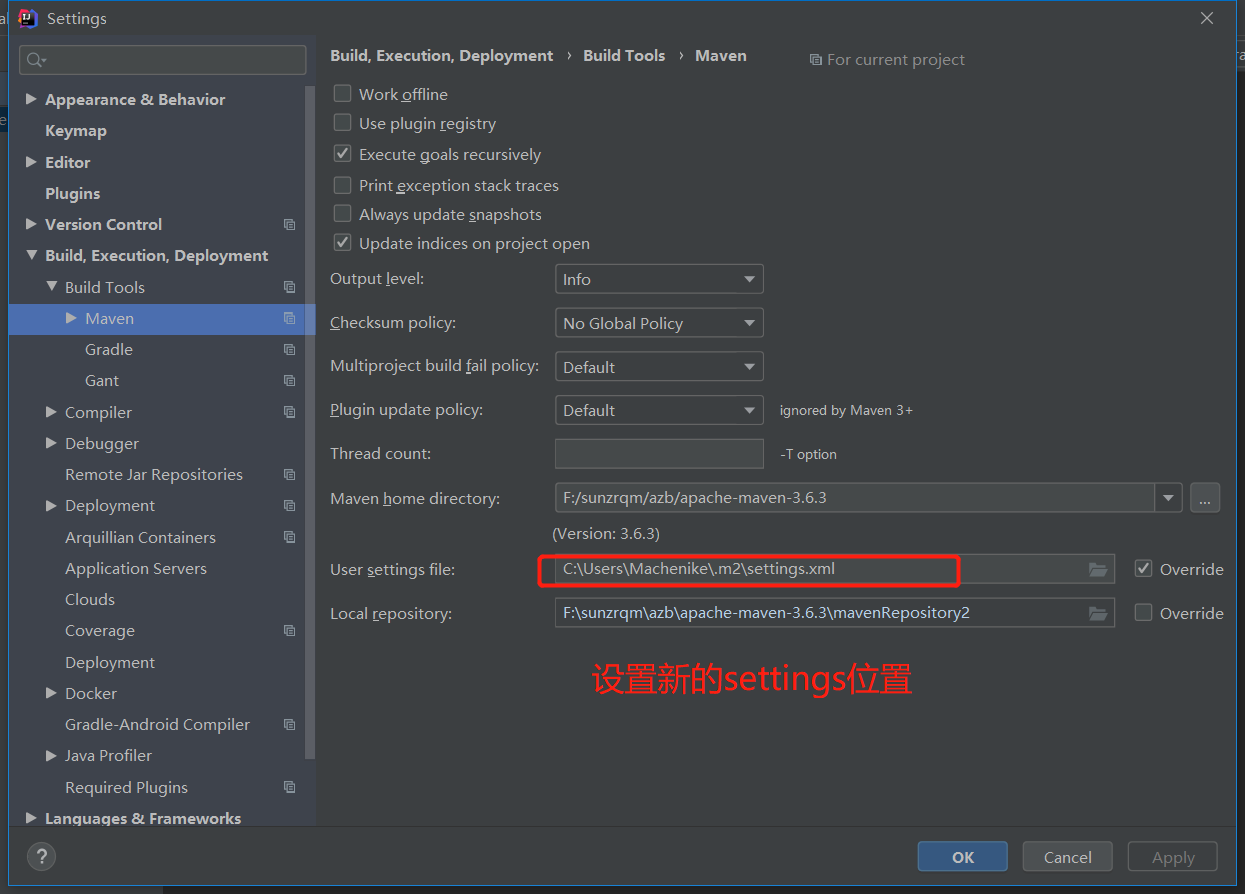Screen dimensions: 1245x894
Task: Click the search magnifier icon in settings search
Action: pos(36,60)
